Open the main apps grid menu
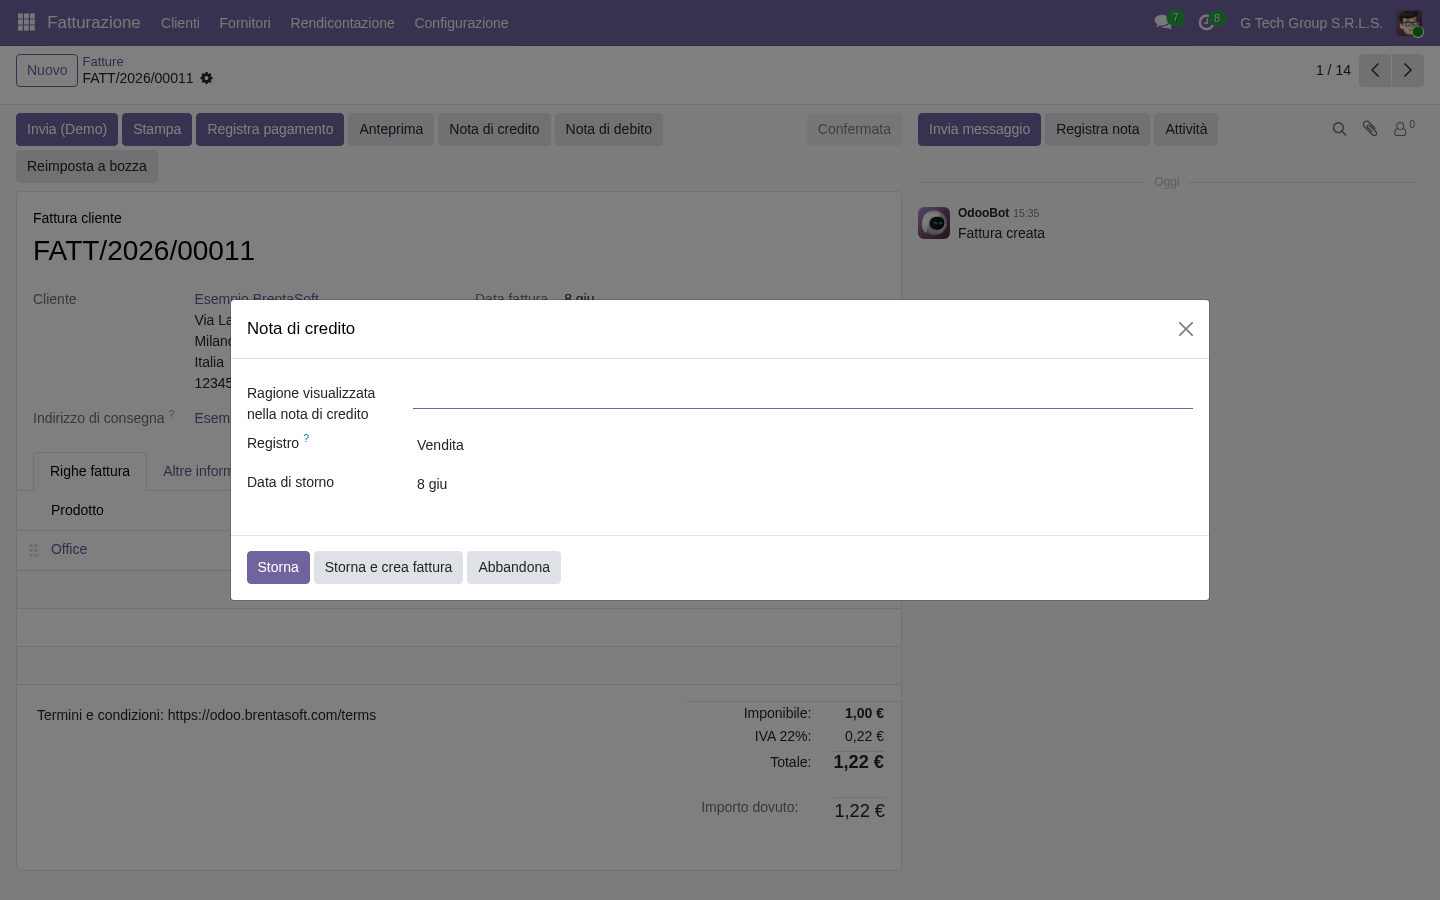Image resolution: width=1440 pixels, height=900 pixels. pos(27,22)
